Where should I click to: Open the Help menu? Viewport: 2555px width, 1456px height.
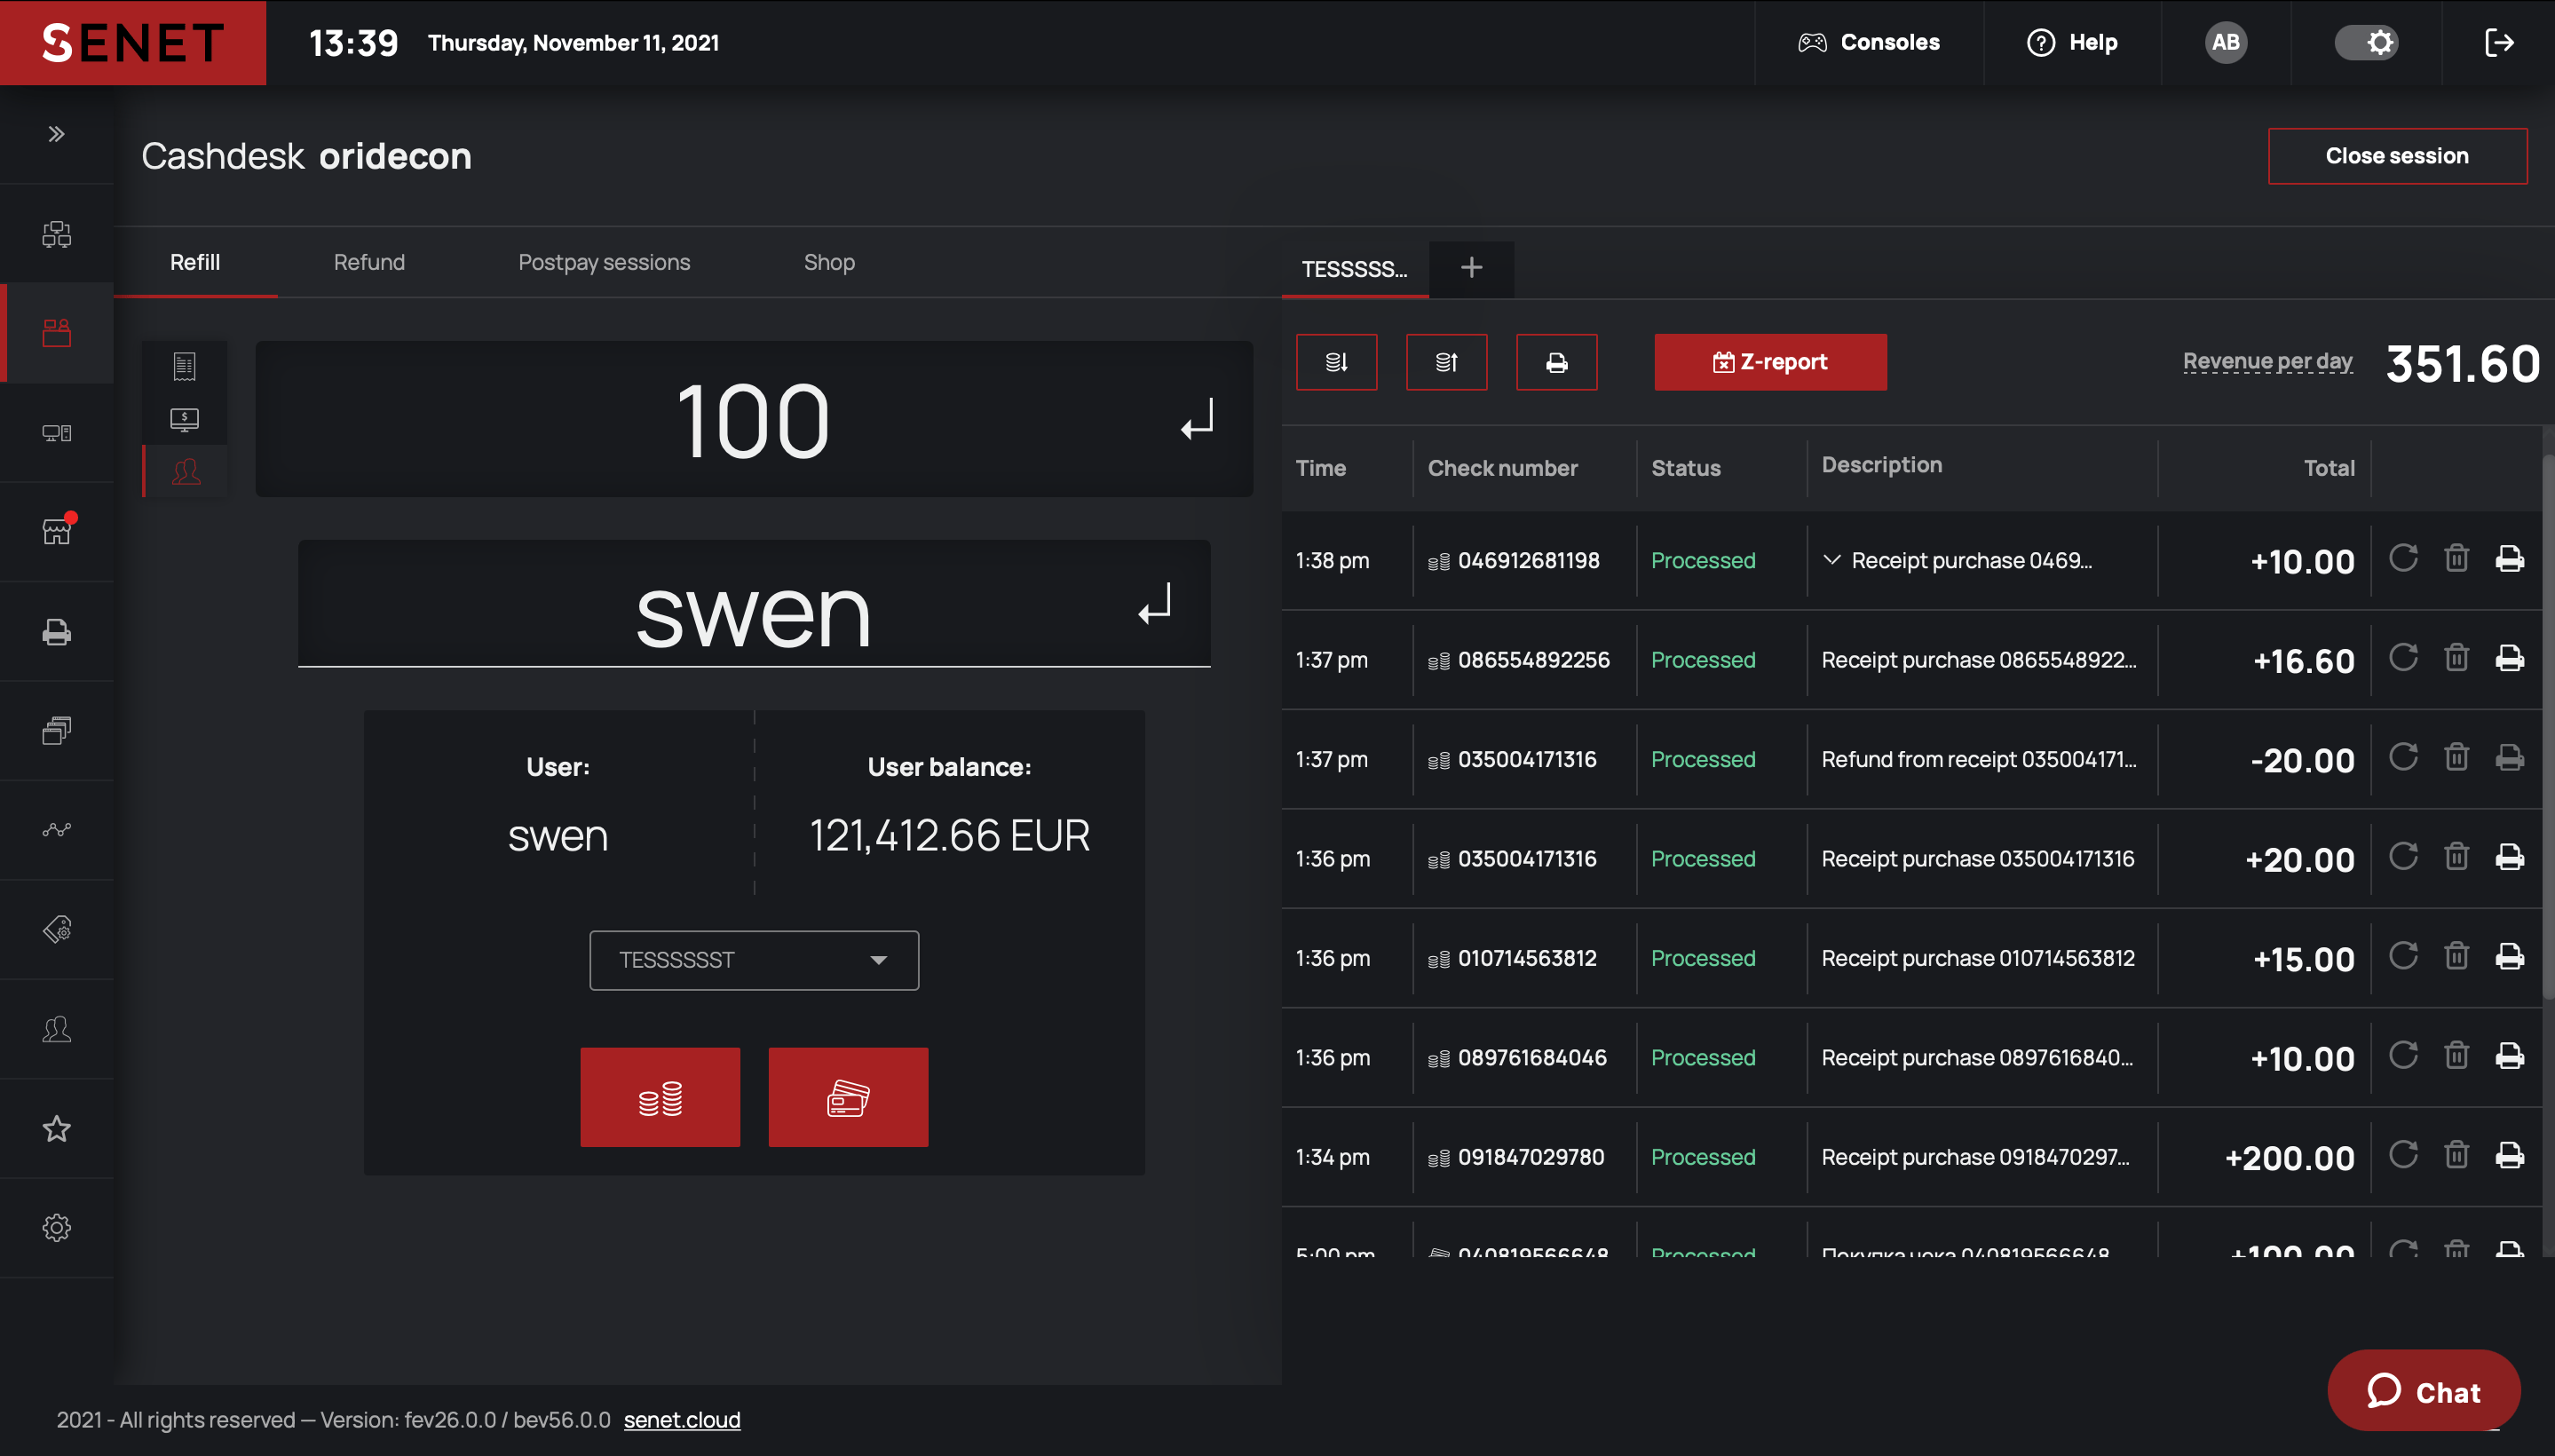tap(2072, 42)
